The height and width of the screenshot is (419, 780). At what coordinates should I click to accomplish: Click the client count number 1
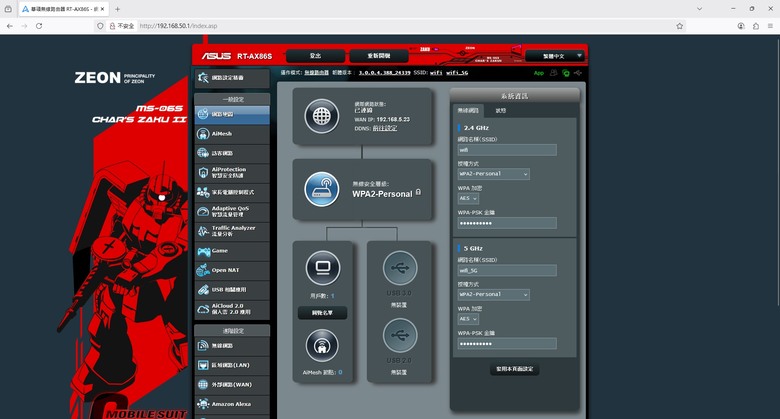click(x=332, y=296)
